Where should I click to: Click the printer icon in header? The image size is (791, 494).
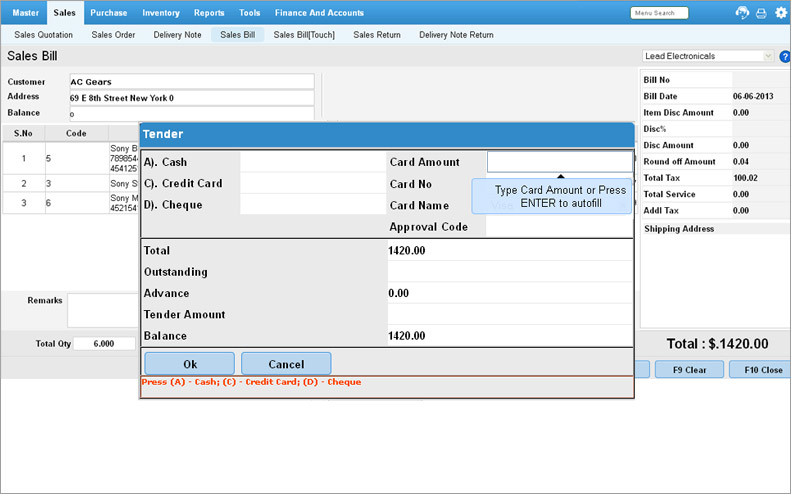click(761, 13)
